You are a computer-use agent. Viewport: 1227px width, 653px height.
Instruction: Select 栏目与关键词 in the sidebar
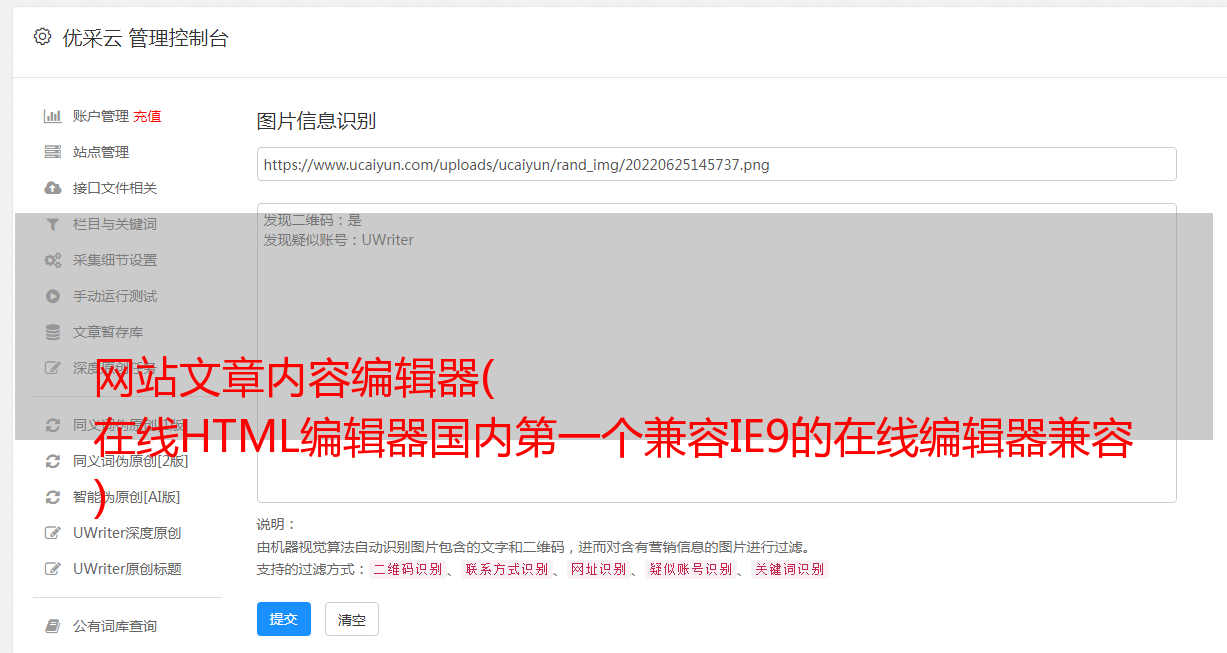[115, 224]
